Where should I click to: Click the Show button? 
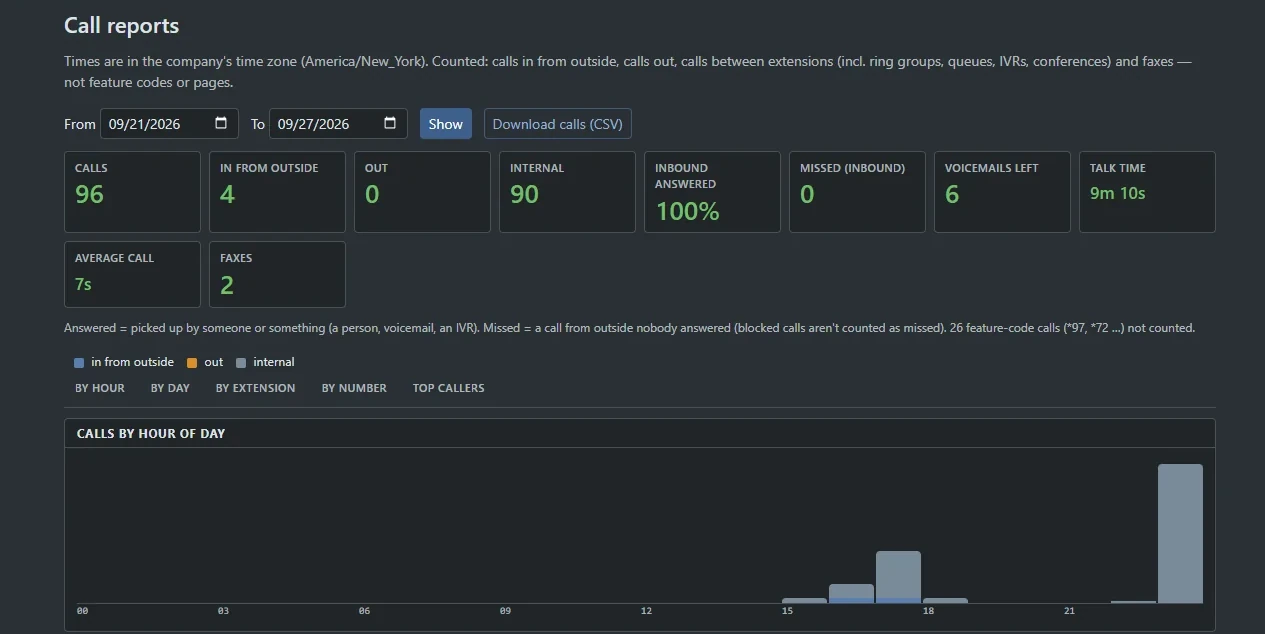click(x=446, y=124)
